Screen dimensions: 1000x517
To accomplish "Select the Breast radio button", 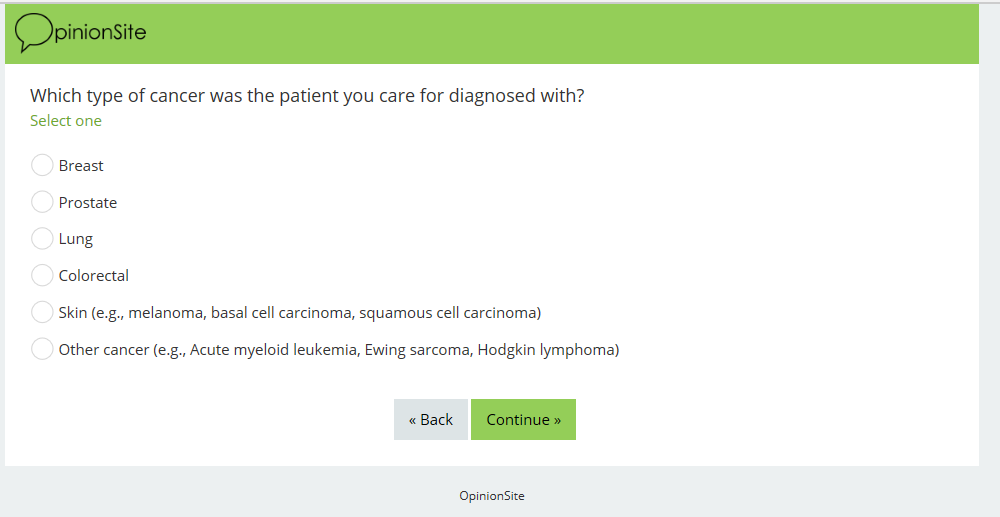I will tap(42, 165).
